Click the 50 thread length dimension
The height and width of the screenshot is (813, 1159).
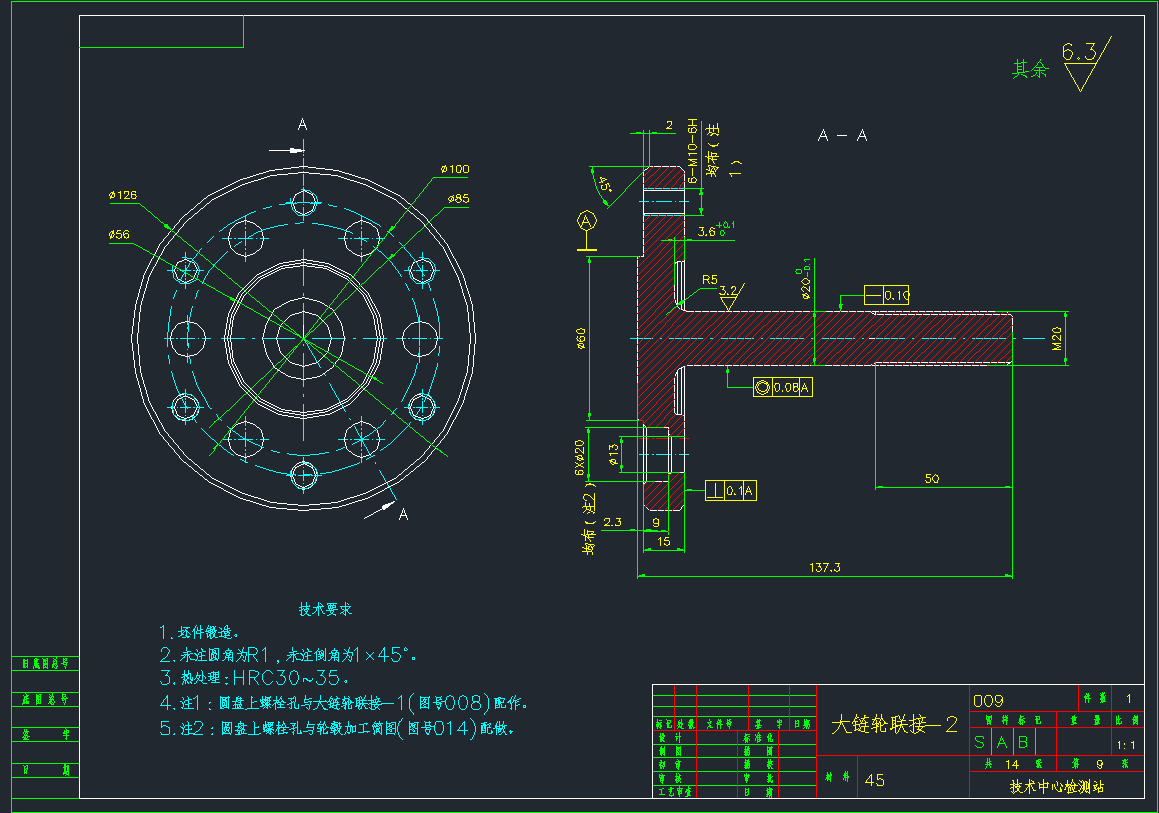click(932, 479)
